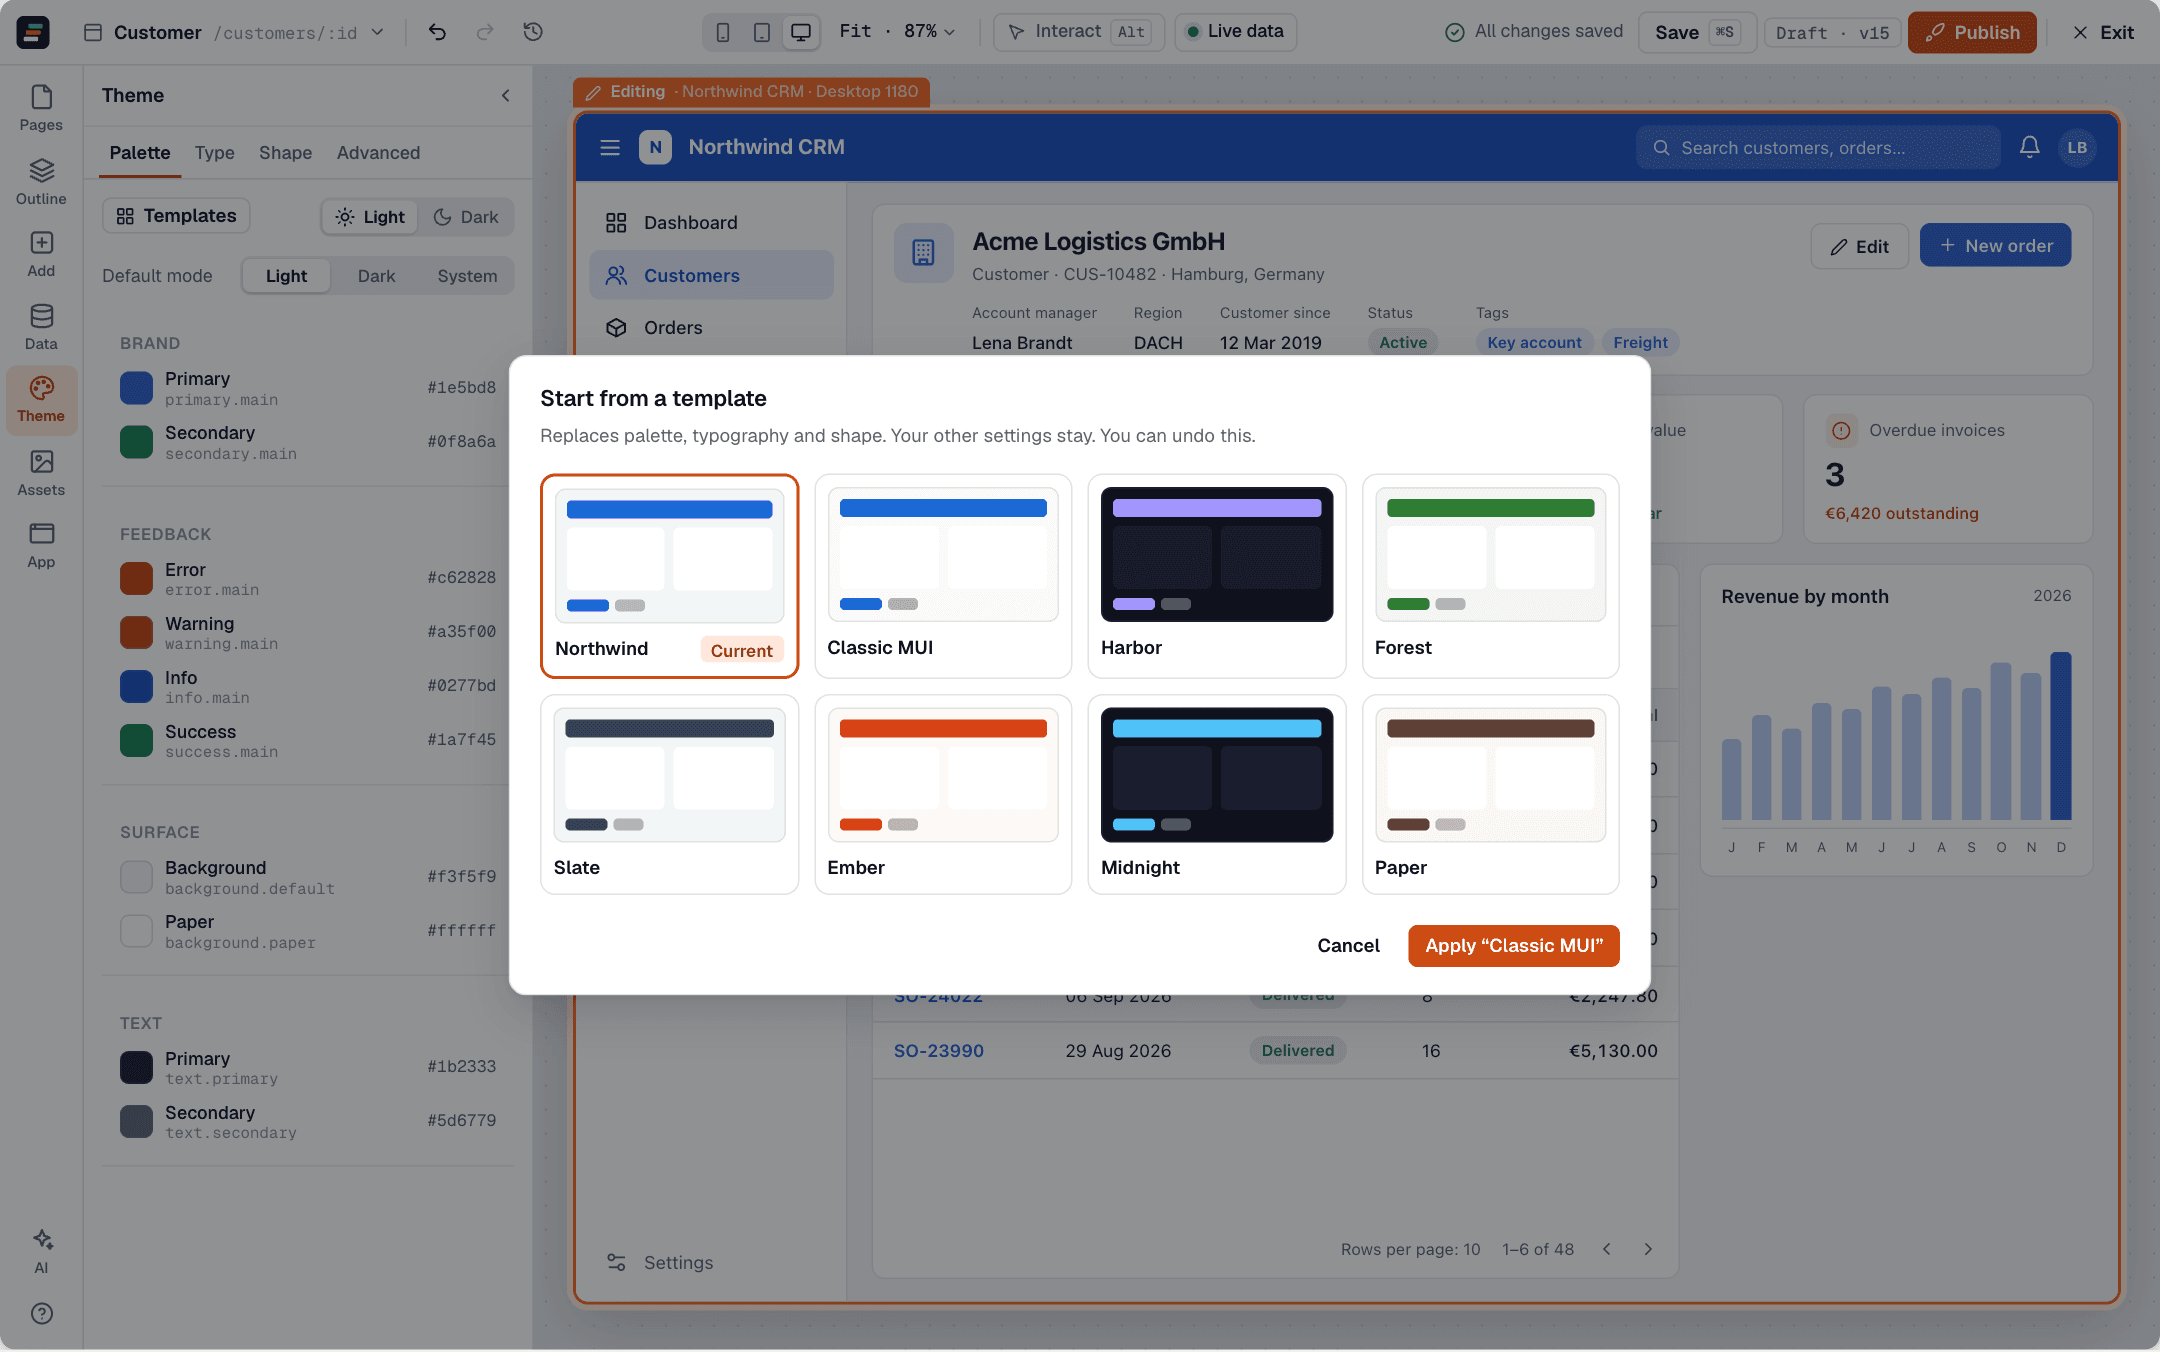Toggle Live data mode
Screen dimensions: 2160x1352
[1235, 32]
